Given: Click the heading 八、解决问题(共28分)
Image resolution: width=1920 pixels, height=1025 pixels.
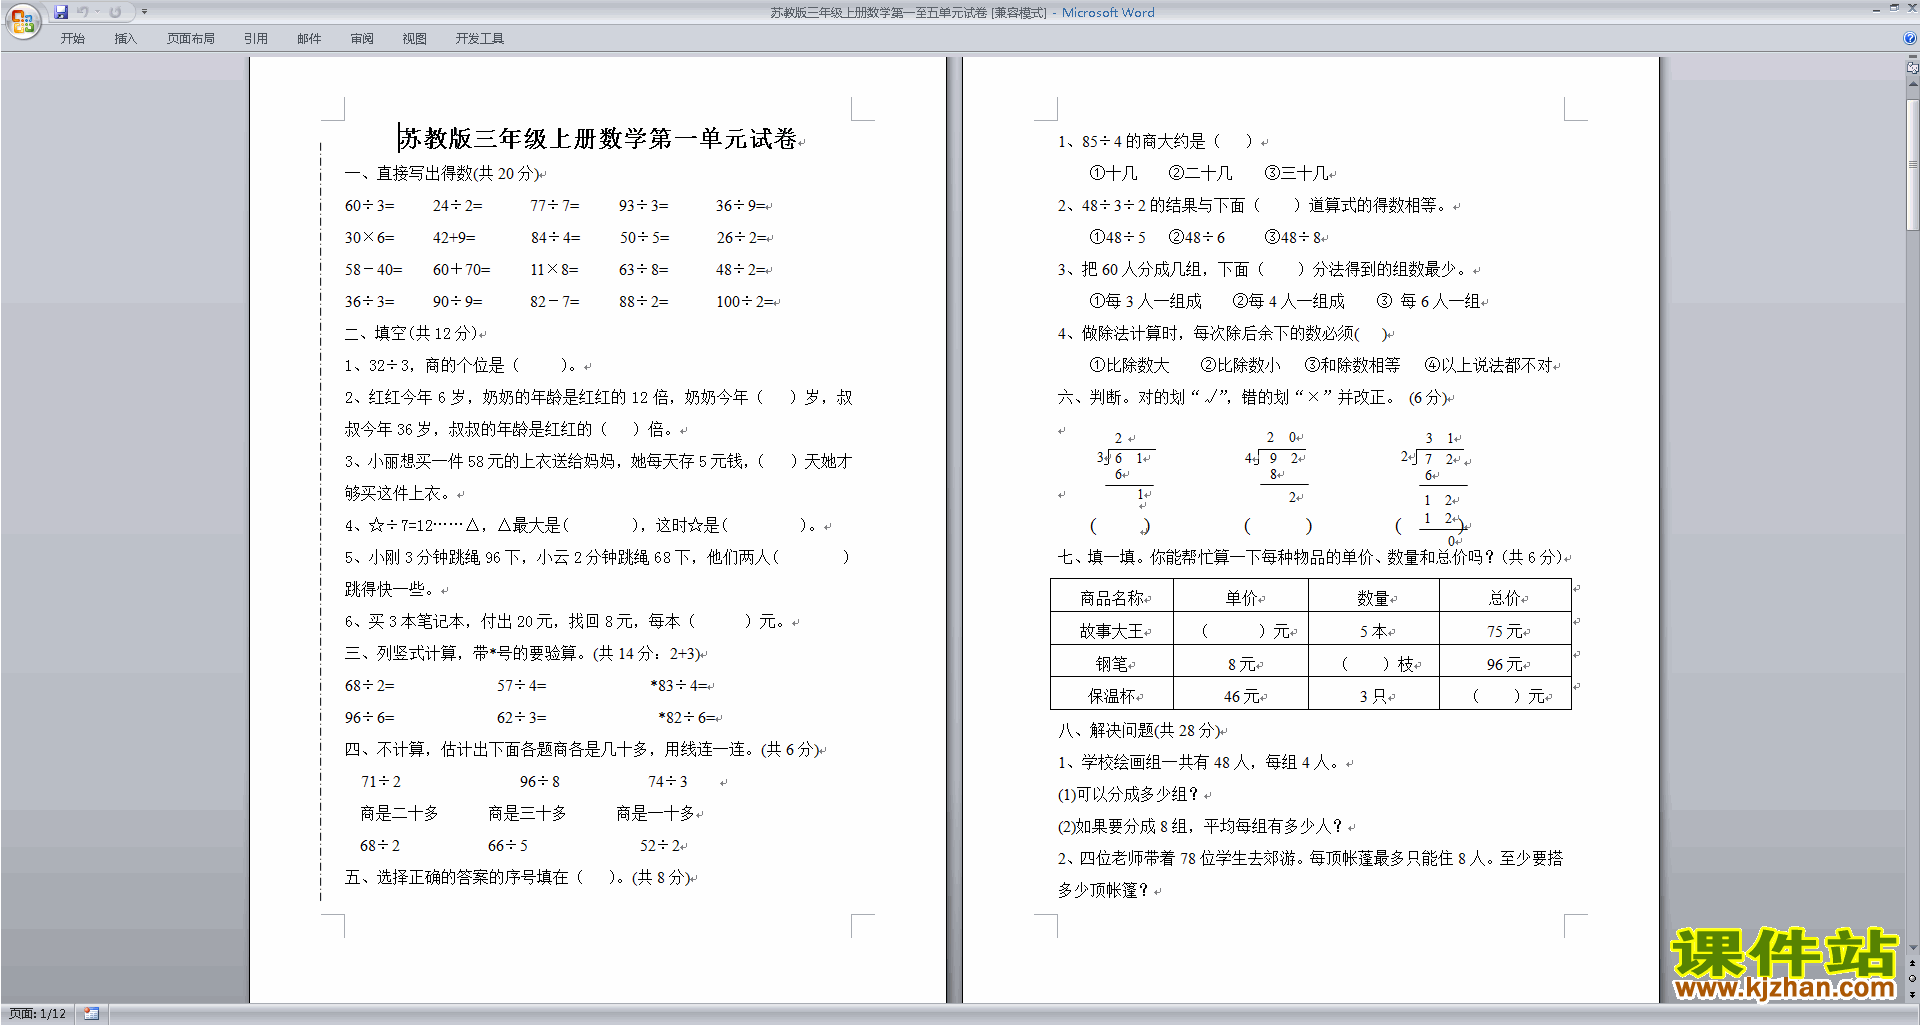Looking at the screenshot, I should click(1139, 731).
